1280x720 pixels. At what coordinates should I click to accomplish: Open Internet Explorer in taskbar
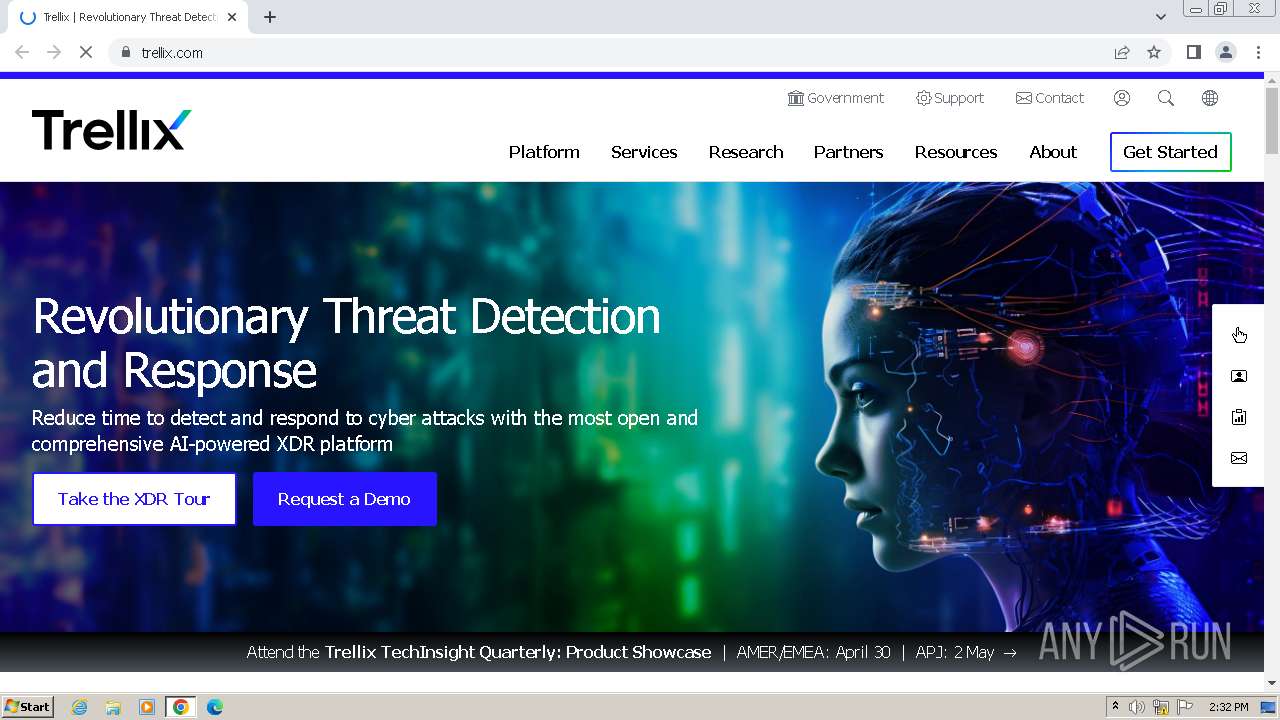[79, 707]
